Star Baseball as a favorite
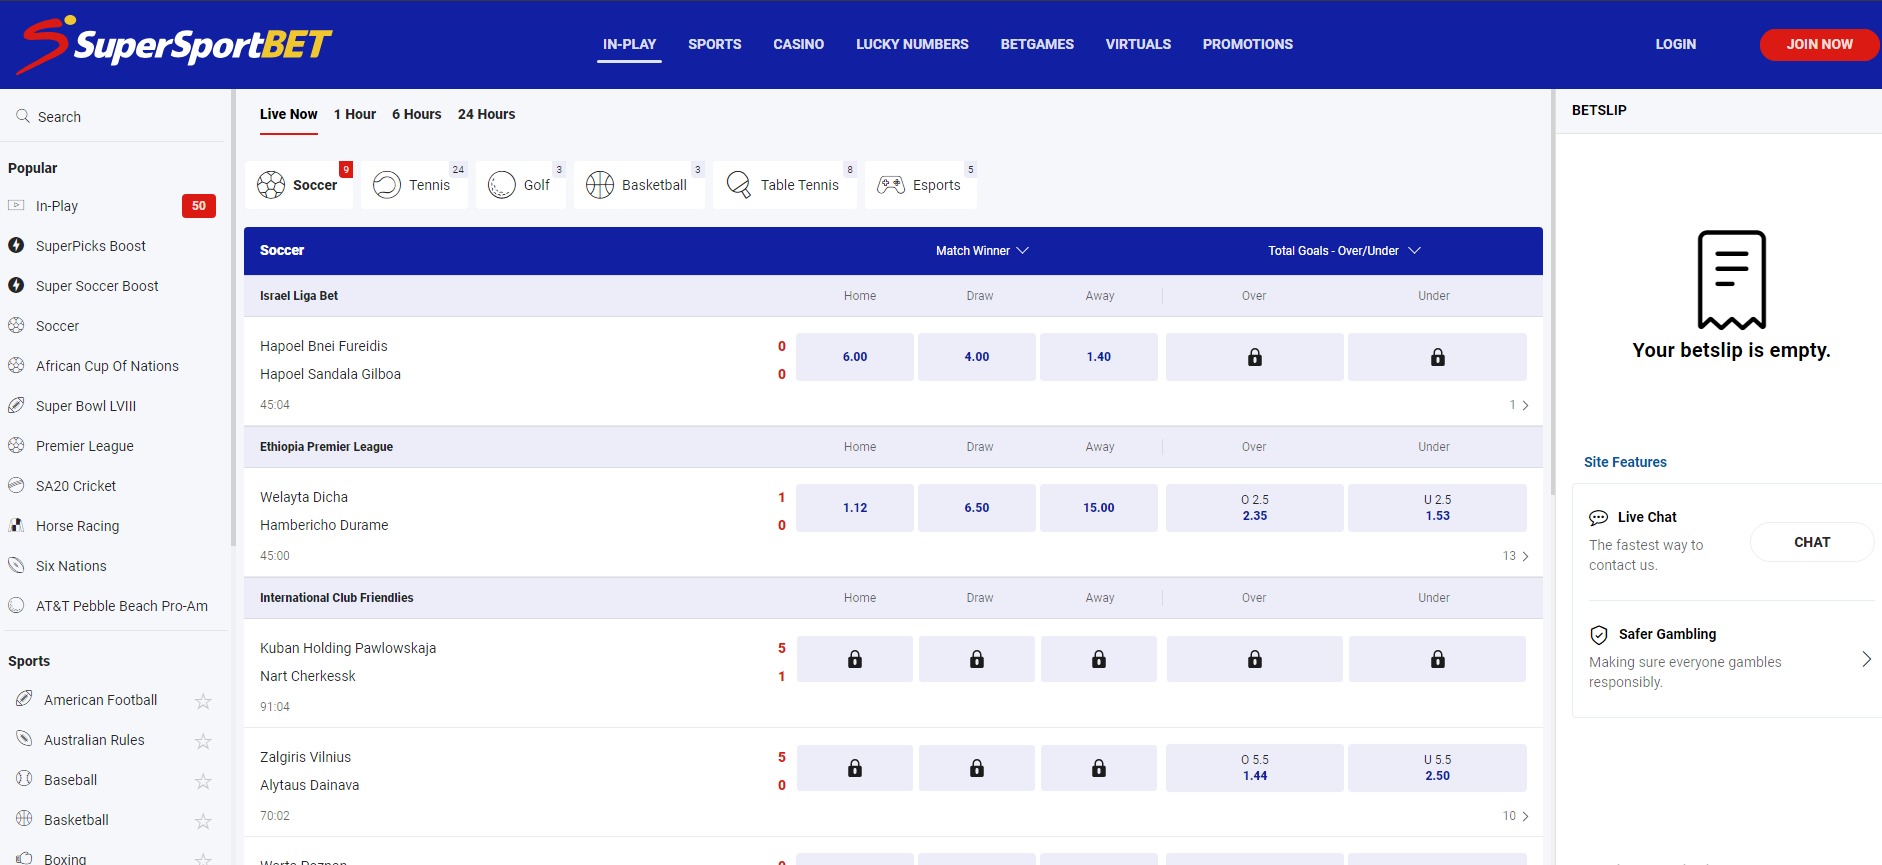This screenshot has width=1882, height=865. (203, 781)
